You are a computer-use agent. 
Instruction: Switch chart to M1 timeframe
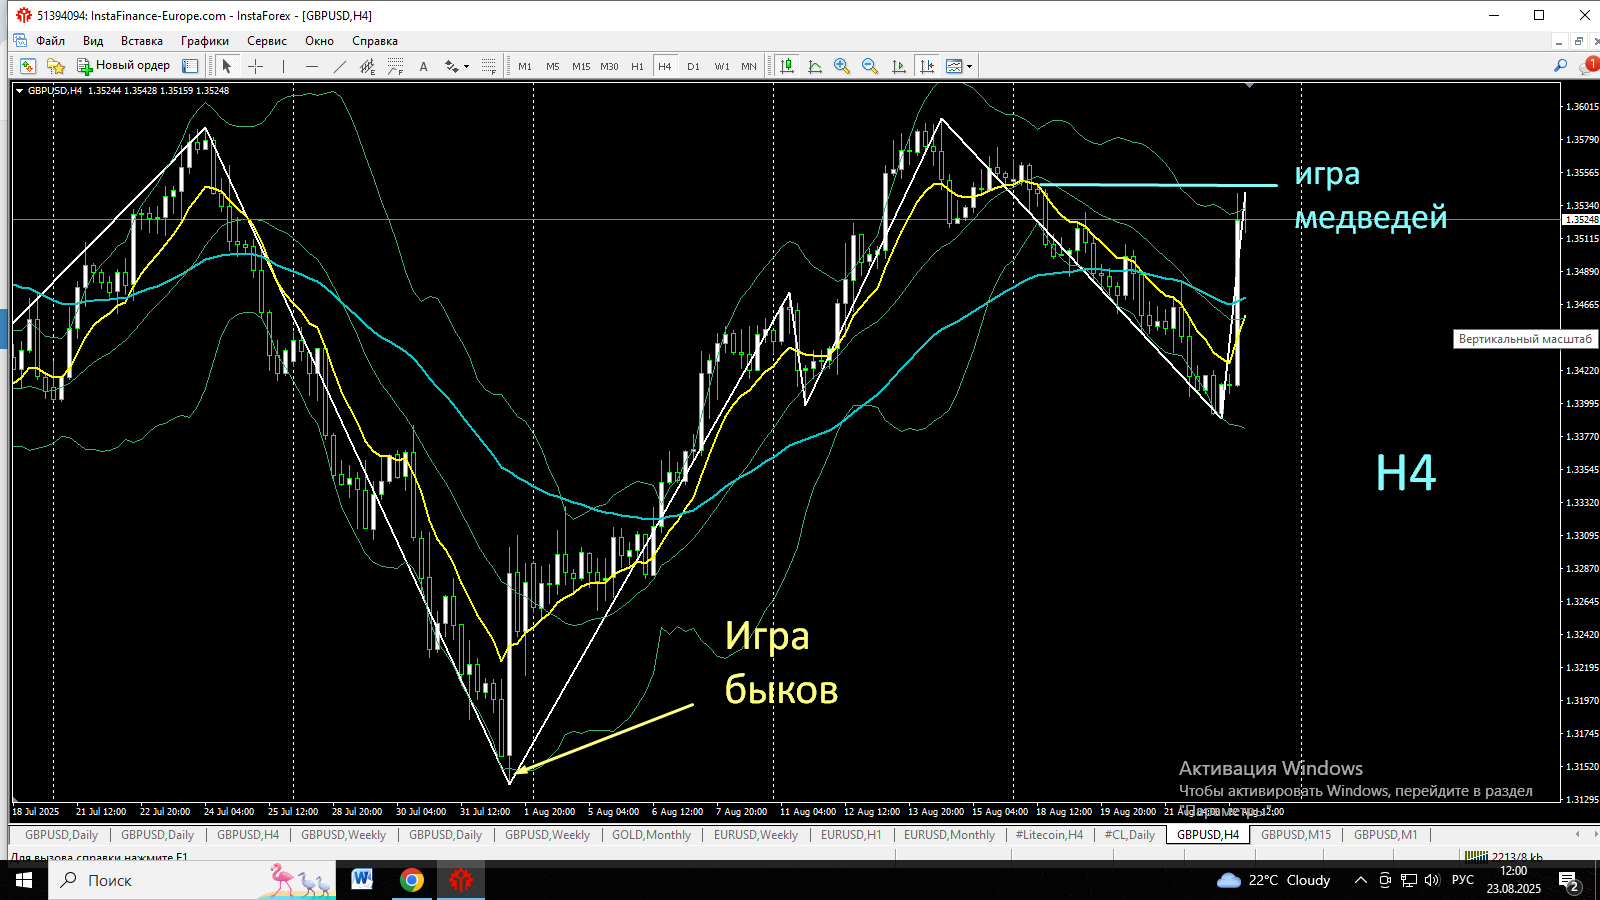coord(525,66)
